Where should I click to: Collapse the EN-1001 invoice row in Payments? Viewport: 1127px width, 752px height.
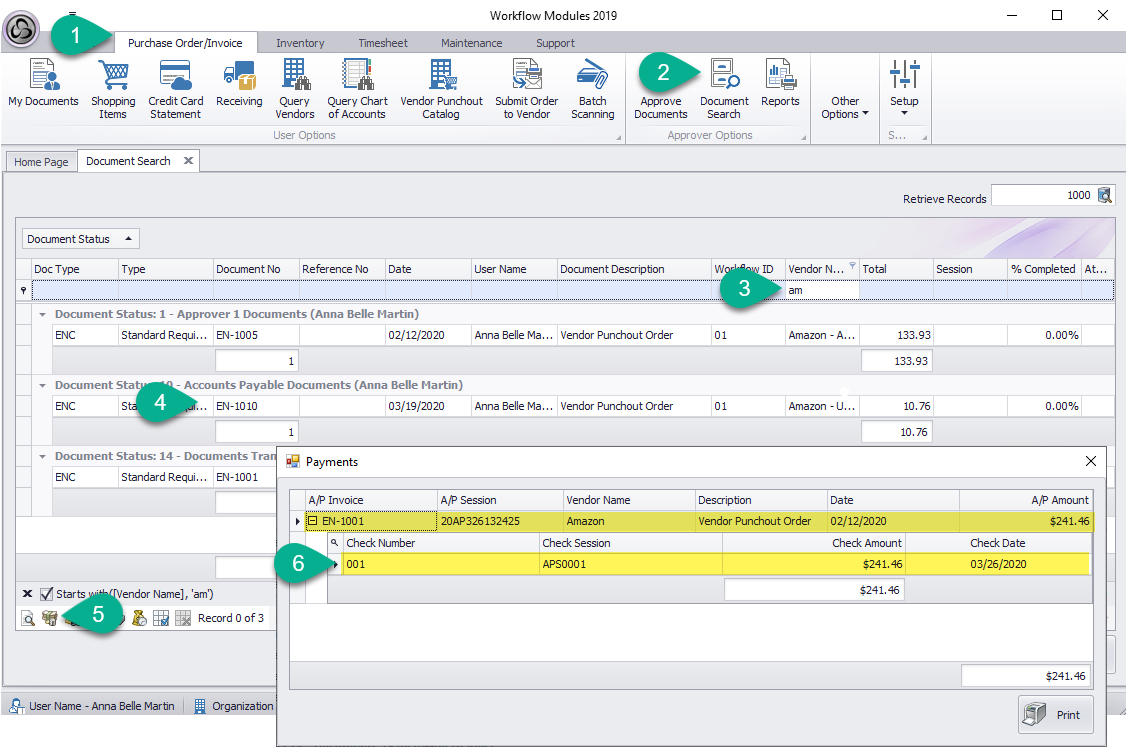click(x=312, y=521)
